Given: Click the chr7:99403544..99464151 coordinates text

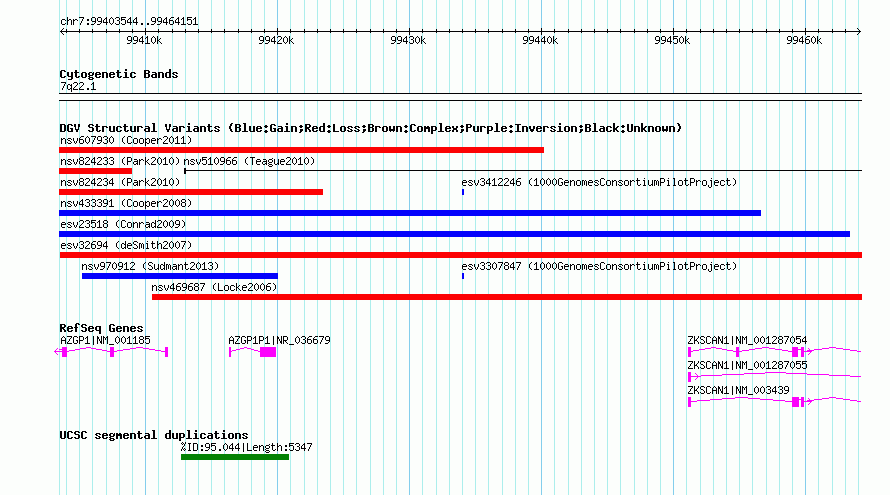Looking at the screenshot, I should click(x=129, y=22).
